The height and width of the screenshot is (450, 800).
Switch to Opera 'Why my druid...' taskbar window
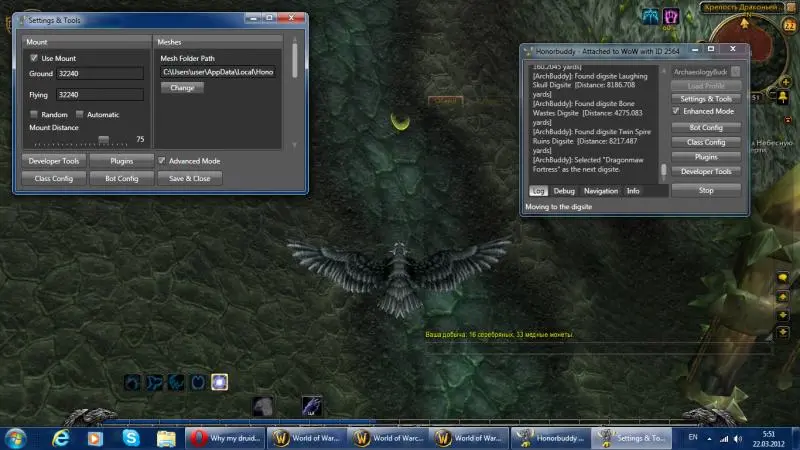pyautogui.click(x=224, y=438)
